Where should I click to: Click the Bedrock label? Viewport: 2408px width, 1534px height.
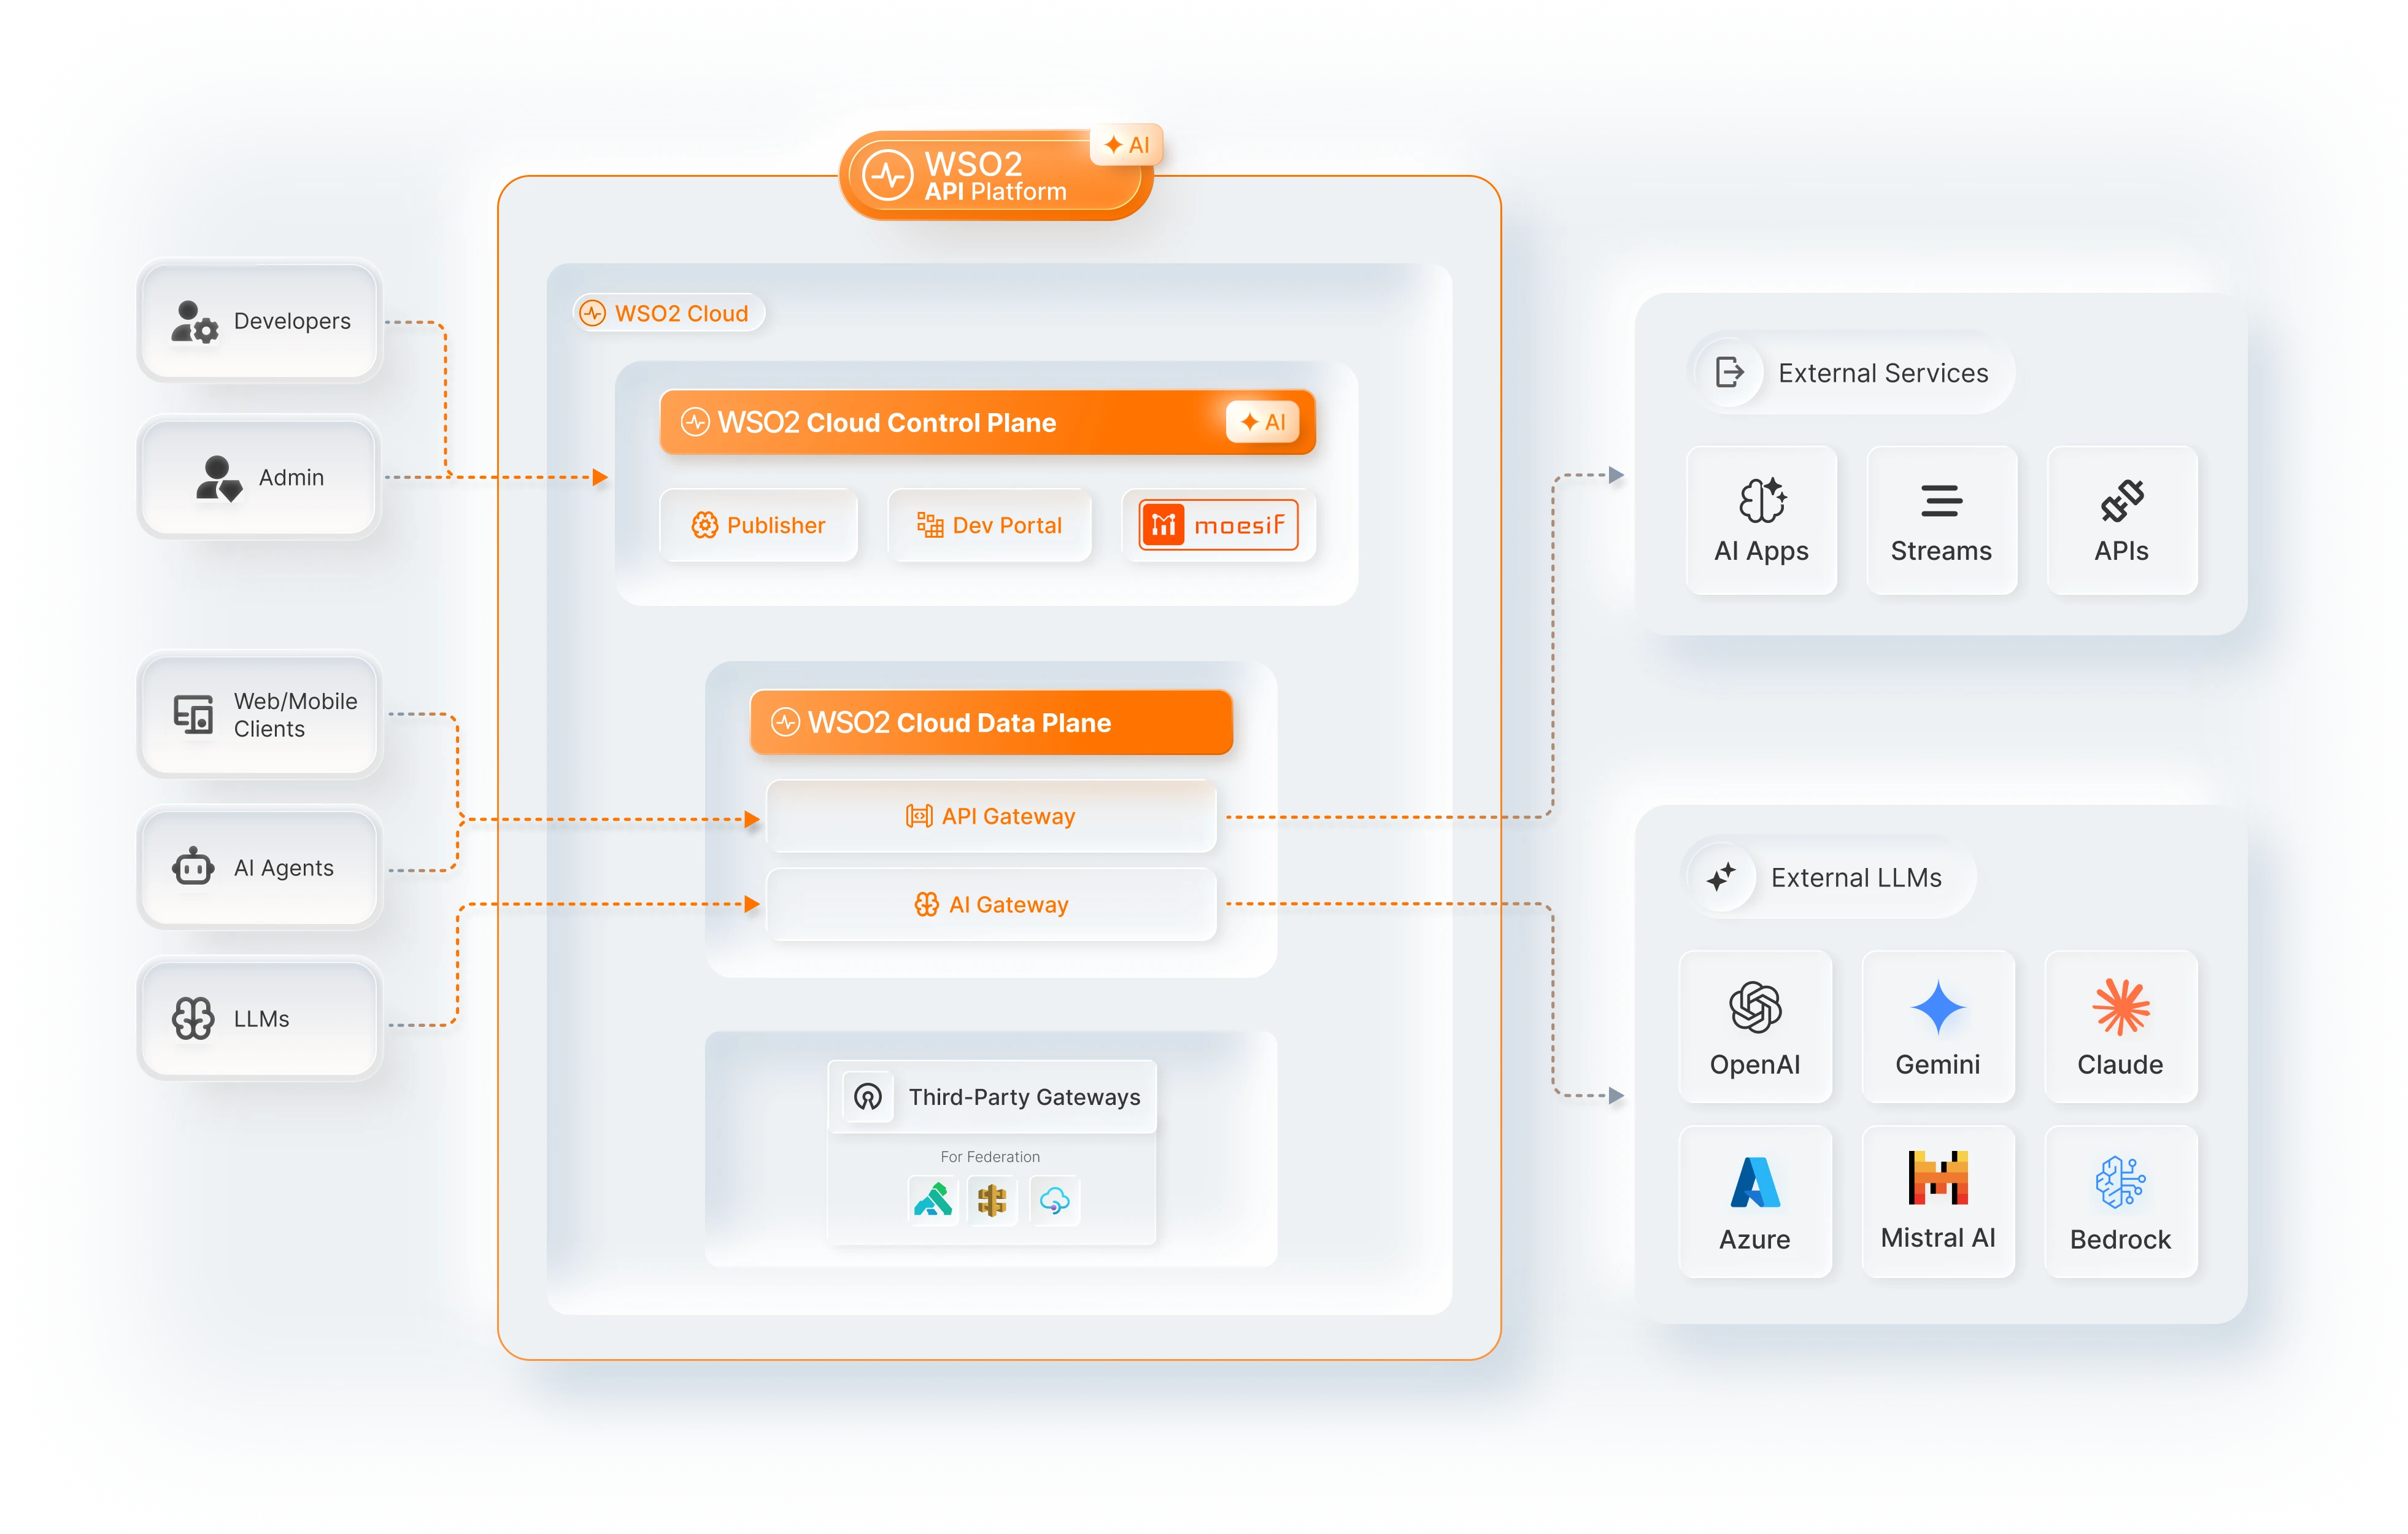(x=2120, y=1239)
